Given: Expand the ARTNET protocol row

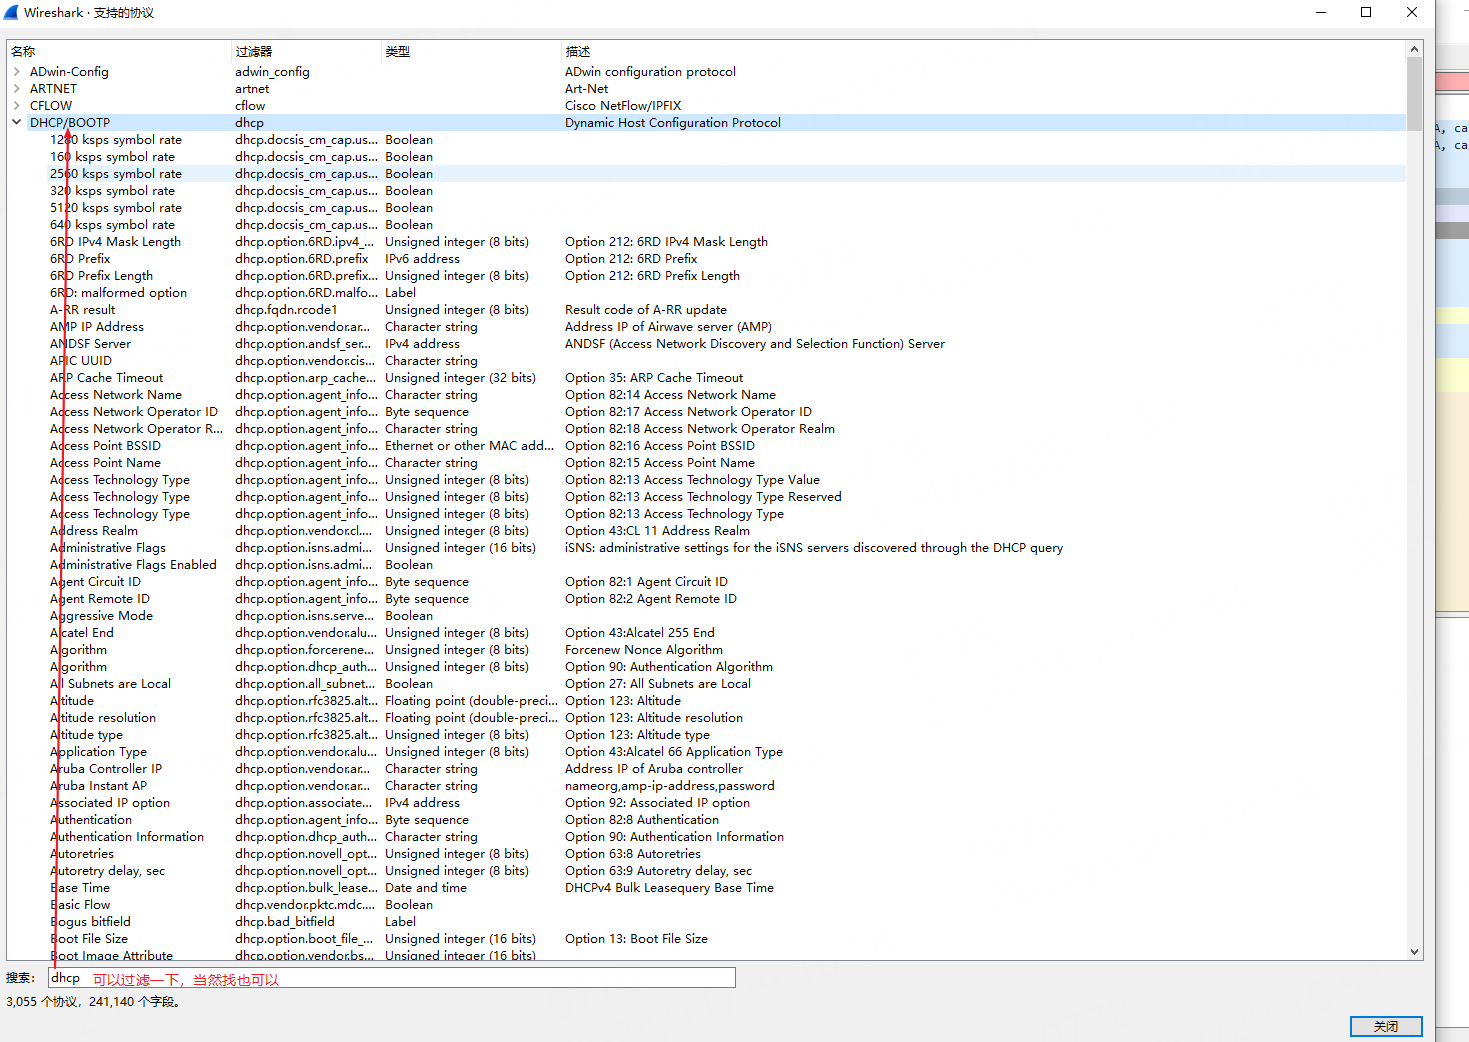Looking at the screenshot, I should (x=17, y=89).
